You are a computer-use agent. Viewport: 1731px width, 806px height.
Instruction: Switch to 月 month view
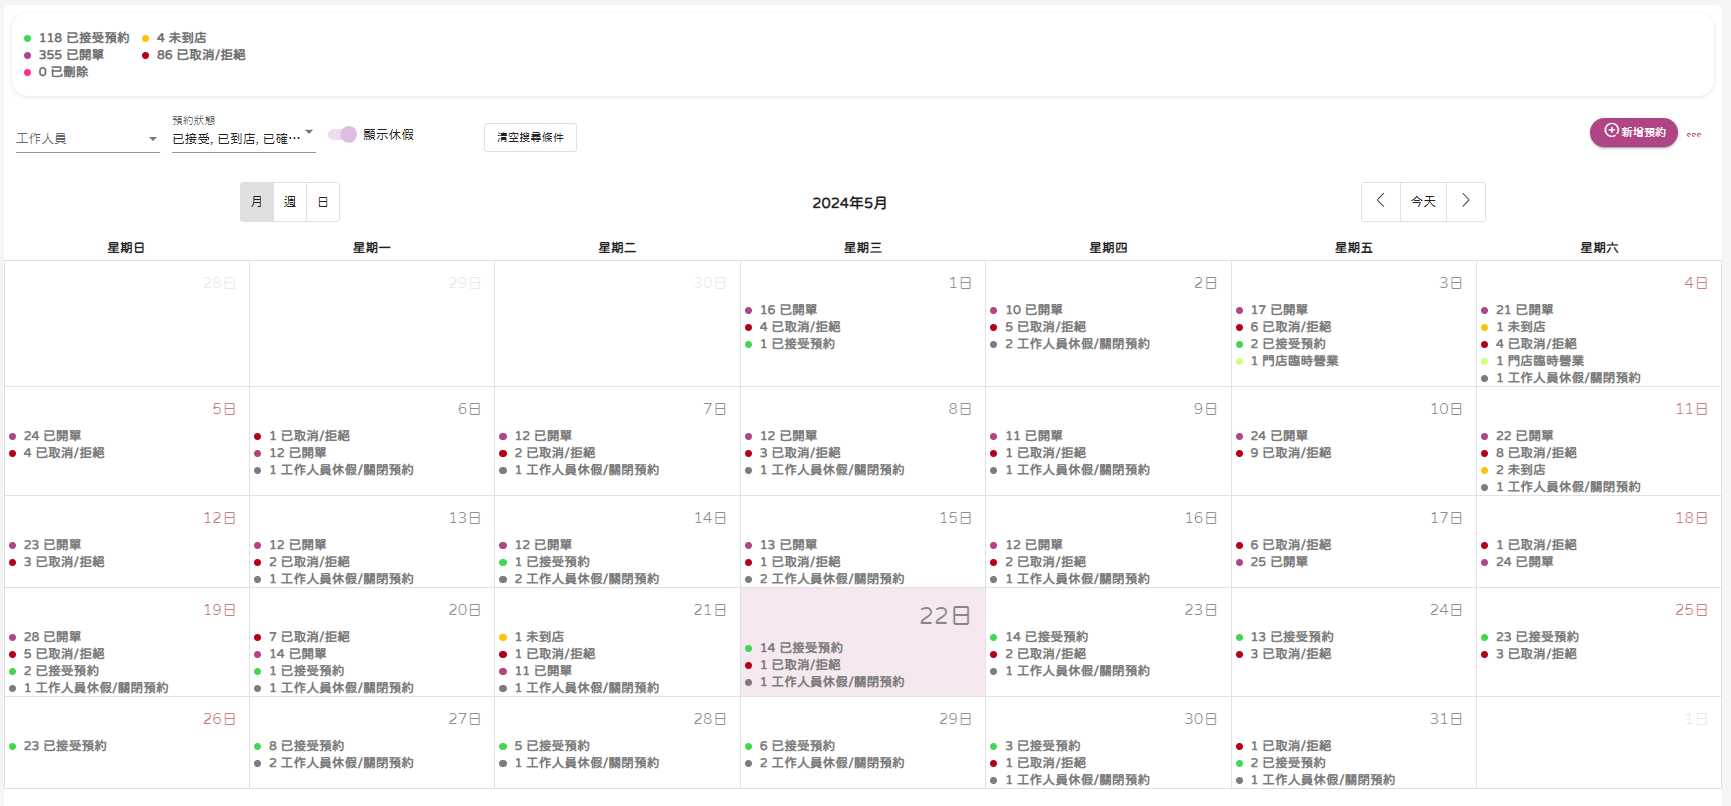(x=257, y=202)
